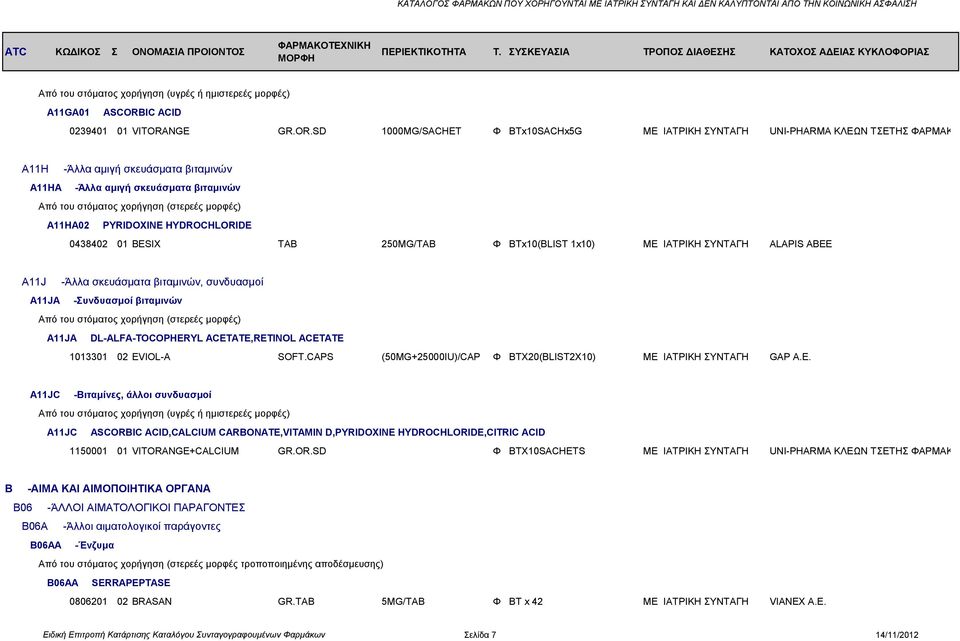Select the A11J group heading

[x=143, y=282]
